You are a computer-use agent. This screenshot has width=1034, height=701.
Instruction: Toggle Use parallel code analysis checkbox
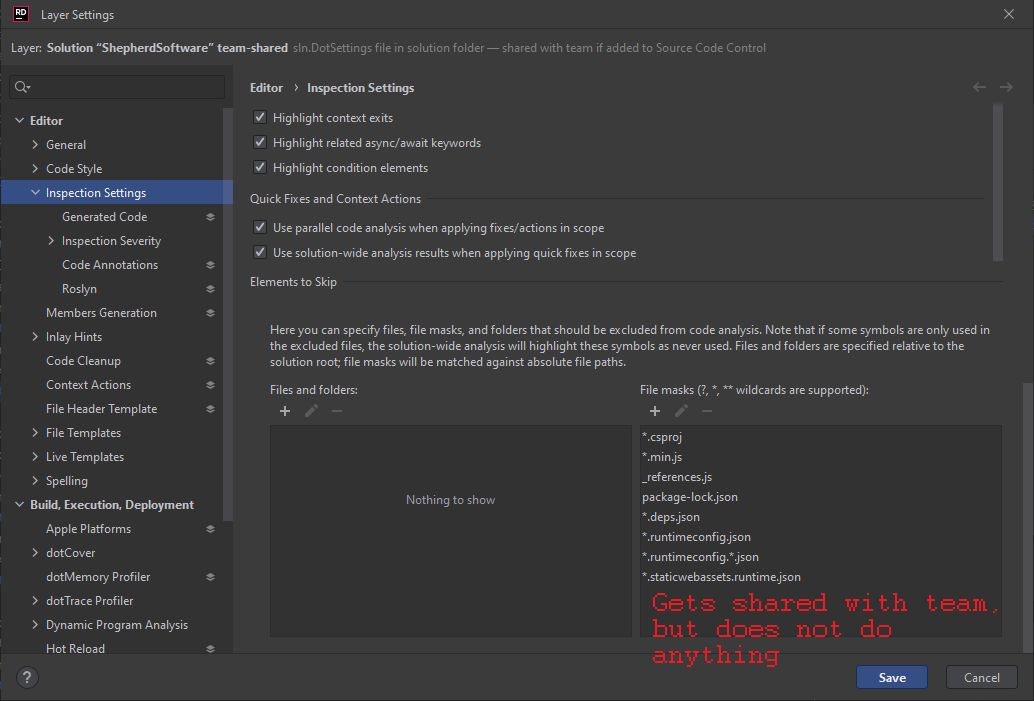pyautogui.click(x=260, y=228)
